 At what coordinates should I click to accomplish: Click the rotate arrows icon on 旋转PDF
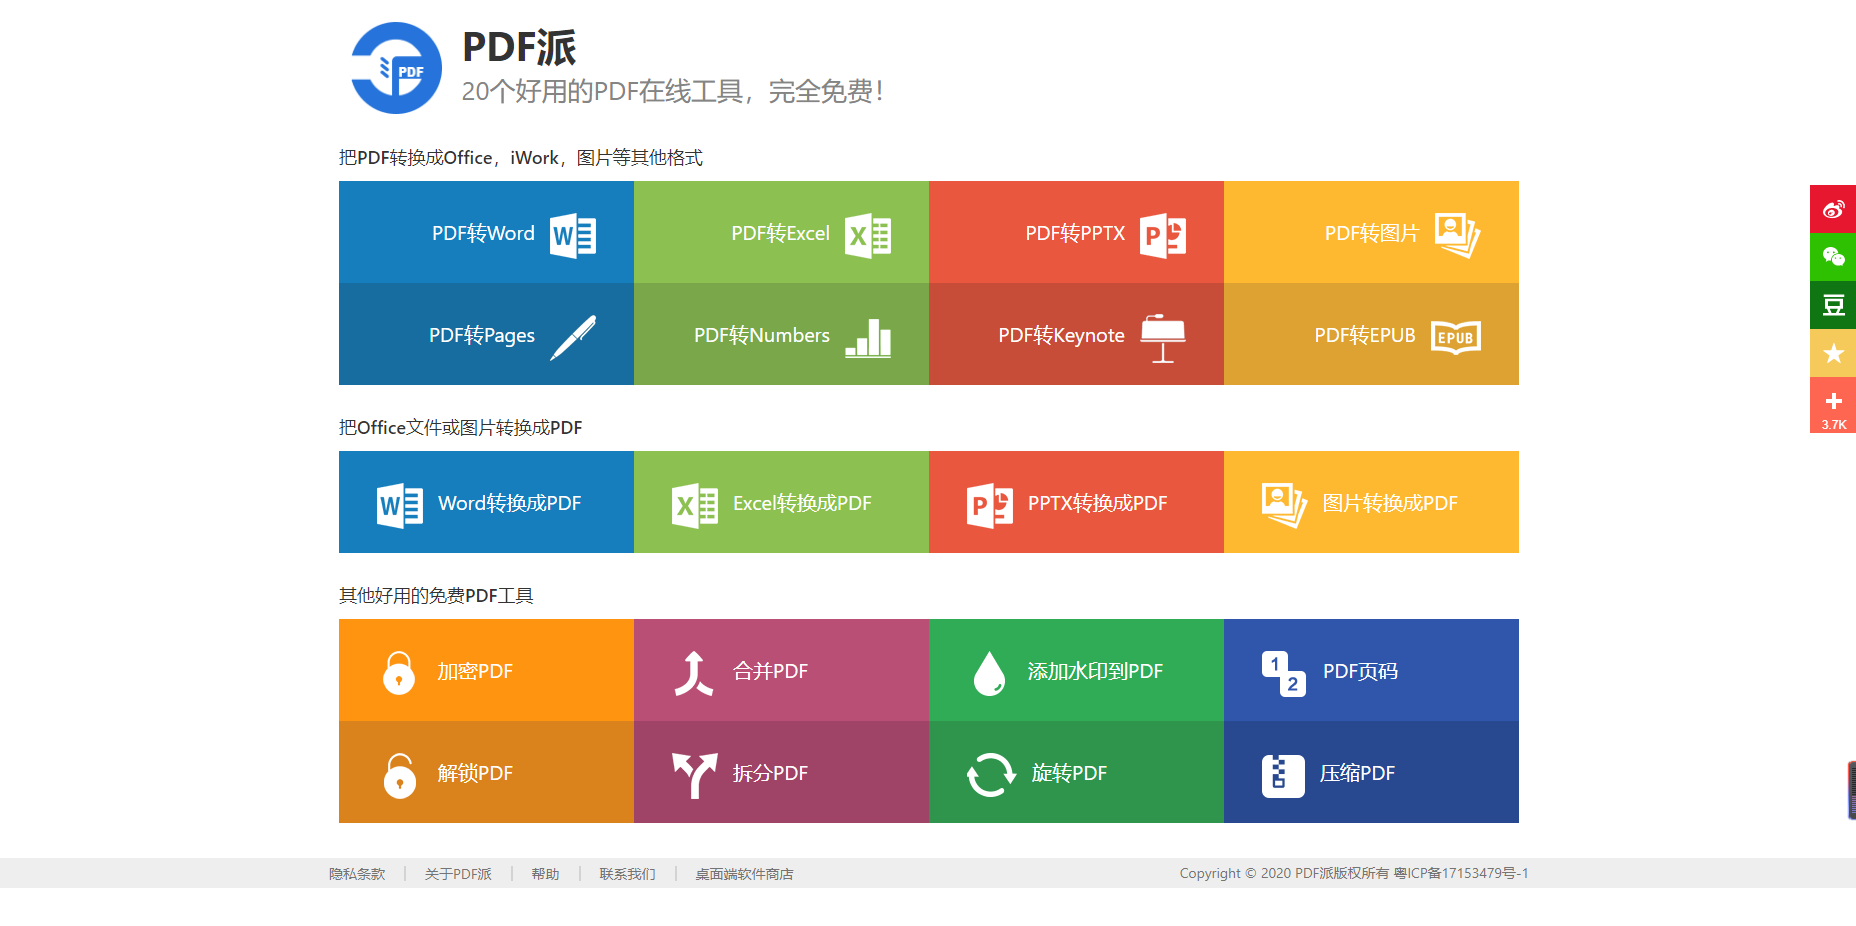(x=989, y=773)
